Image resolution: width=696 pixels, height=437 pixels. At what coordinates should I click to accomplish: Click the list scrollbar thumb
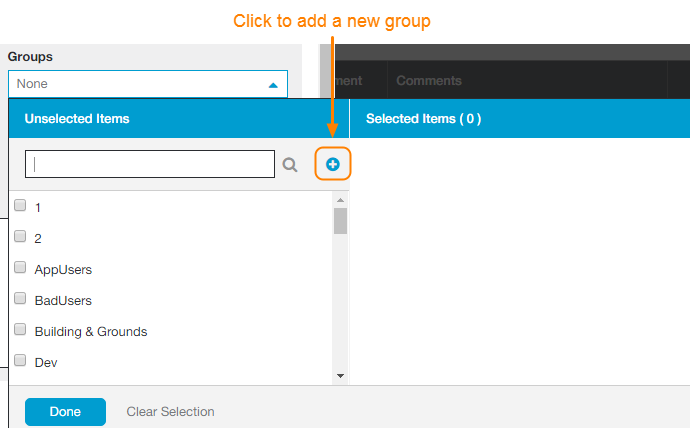pyautogui.click(x=340, y=220)
